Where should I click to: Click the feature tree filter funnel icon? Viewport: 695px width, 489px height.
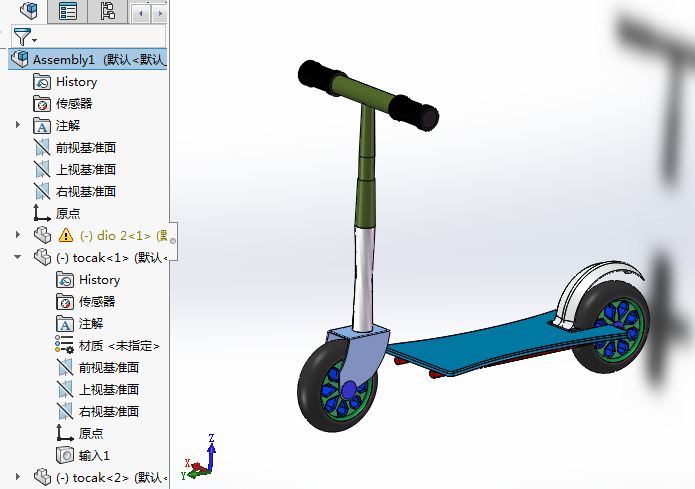point(22,37)
